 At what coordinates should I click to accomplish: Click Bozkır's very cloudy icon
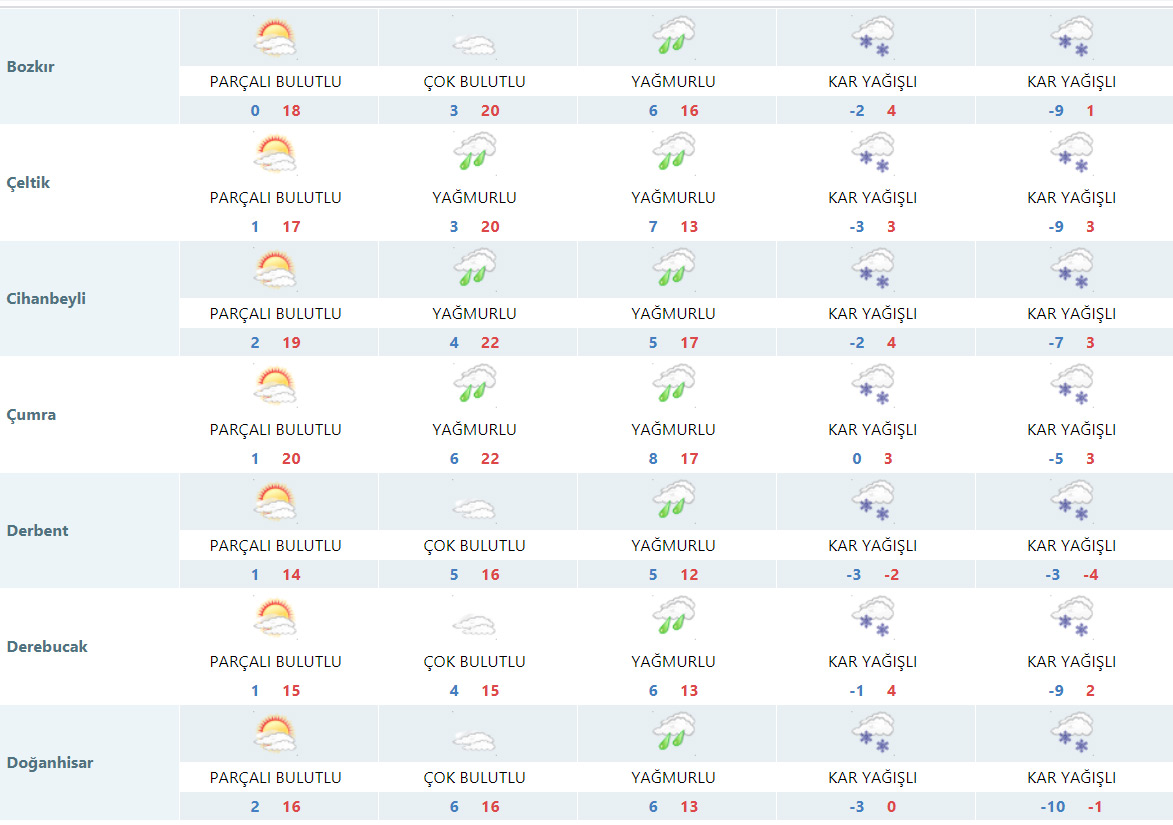coord(473,44)
